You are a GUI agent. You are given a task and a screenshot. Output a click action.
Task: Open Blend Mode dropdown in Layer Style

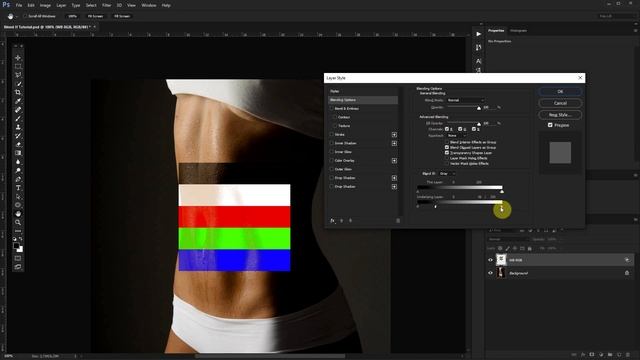[x=465, y=100]
